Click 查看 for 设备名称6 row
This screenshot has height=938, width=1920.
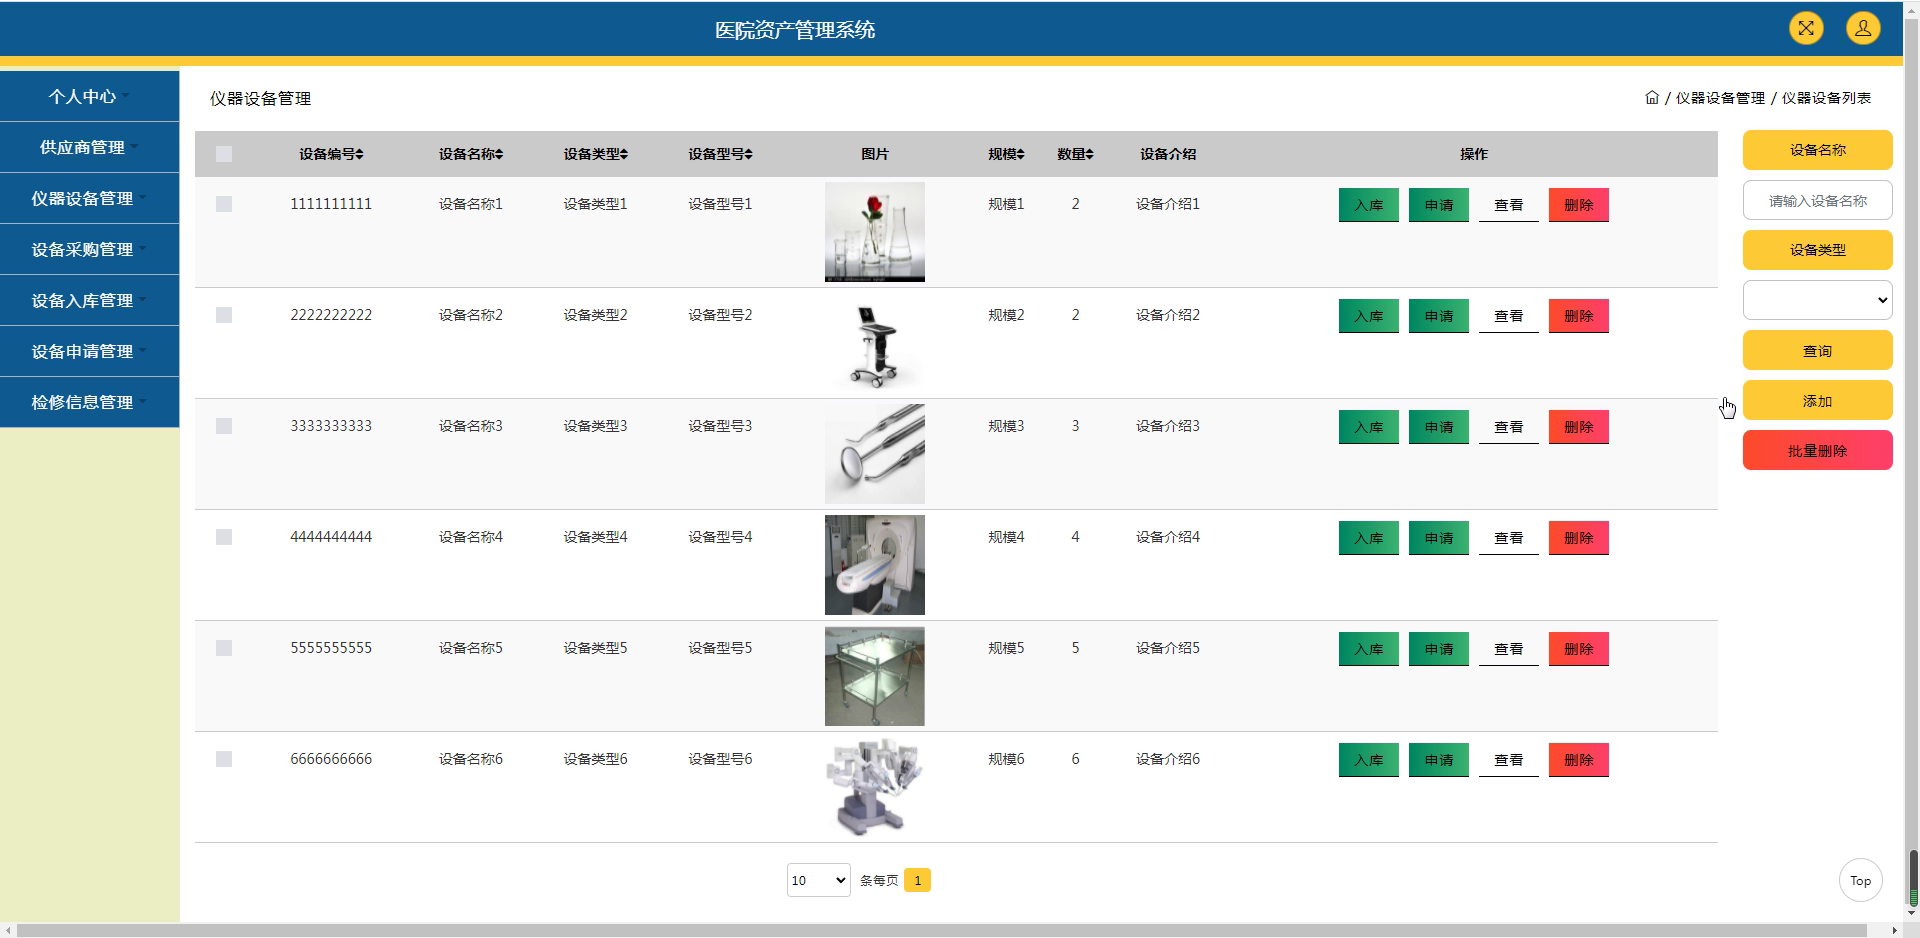pos(1508,760)
